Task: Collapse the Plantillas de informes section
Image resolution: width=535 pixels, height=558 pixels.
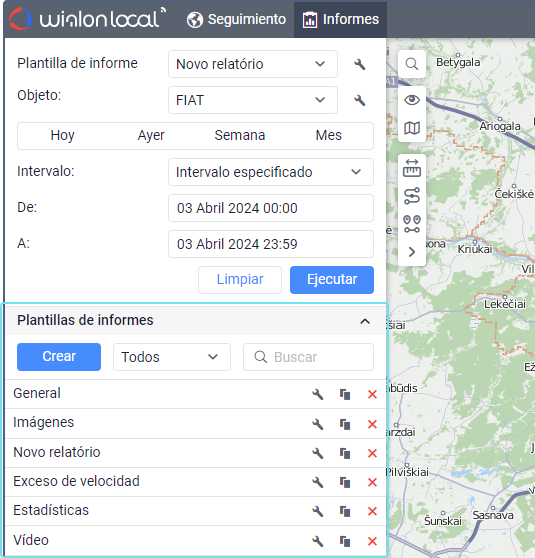Action: click(365, 321)
